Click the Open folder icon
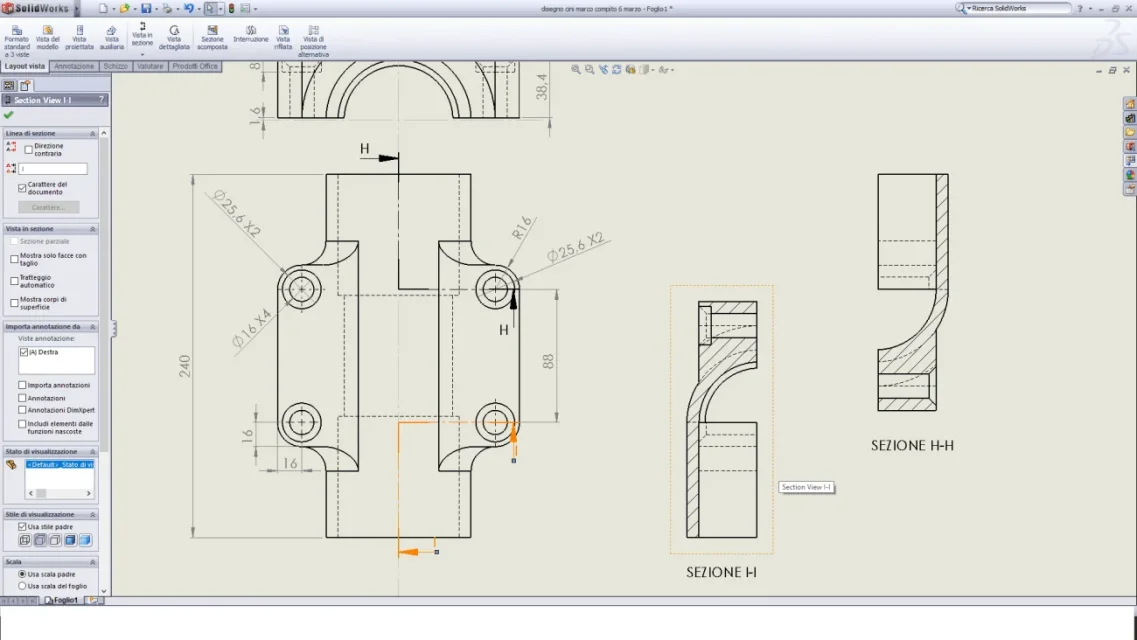The height and width of the screenshot is (640, 1137). click(124, 9)
